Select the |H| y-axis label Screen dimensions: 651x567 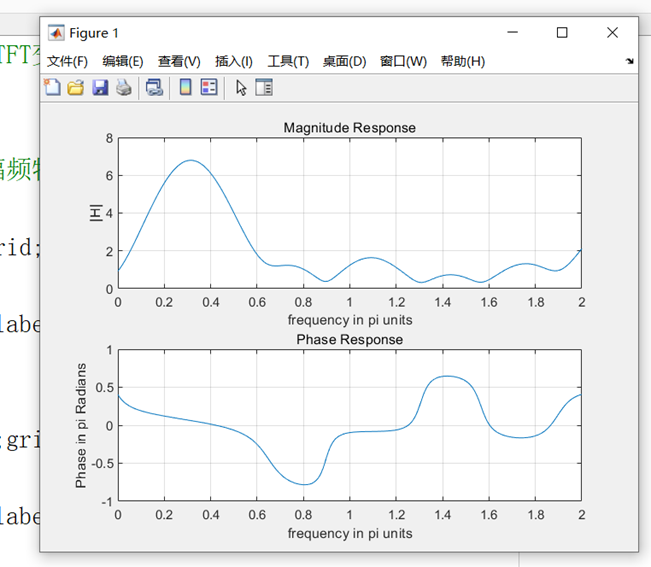(x=96, y=213)
